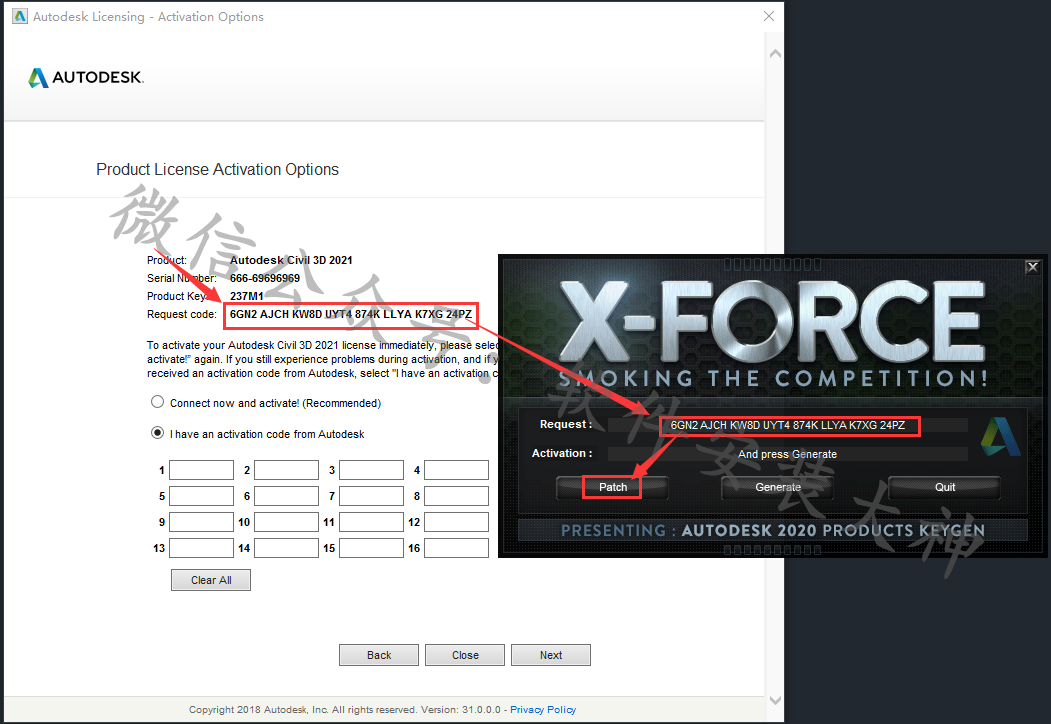The width and height of the screenshot is (1051, 724).
Task: Click the Close button beside Back
Action: 465,655
